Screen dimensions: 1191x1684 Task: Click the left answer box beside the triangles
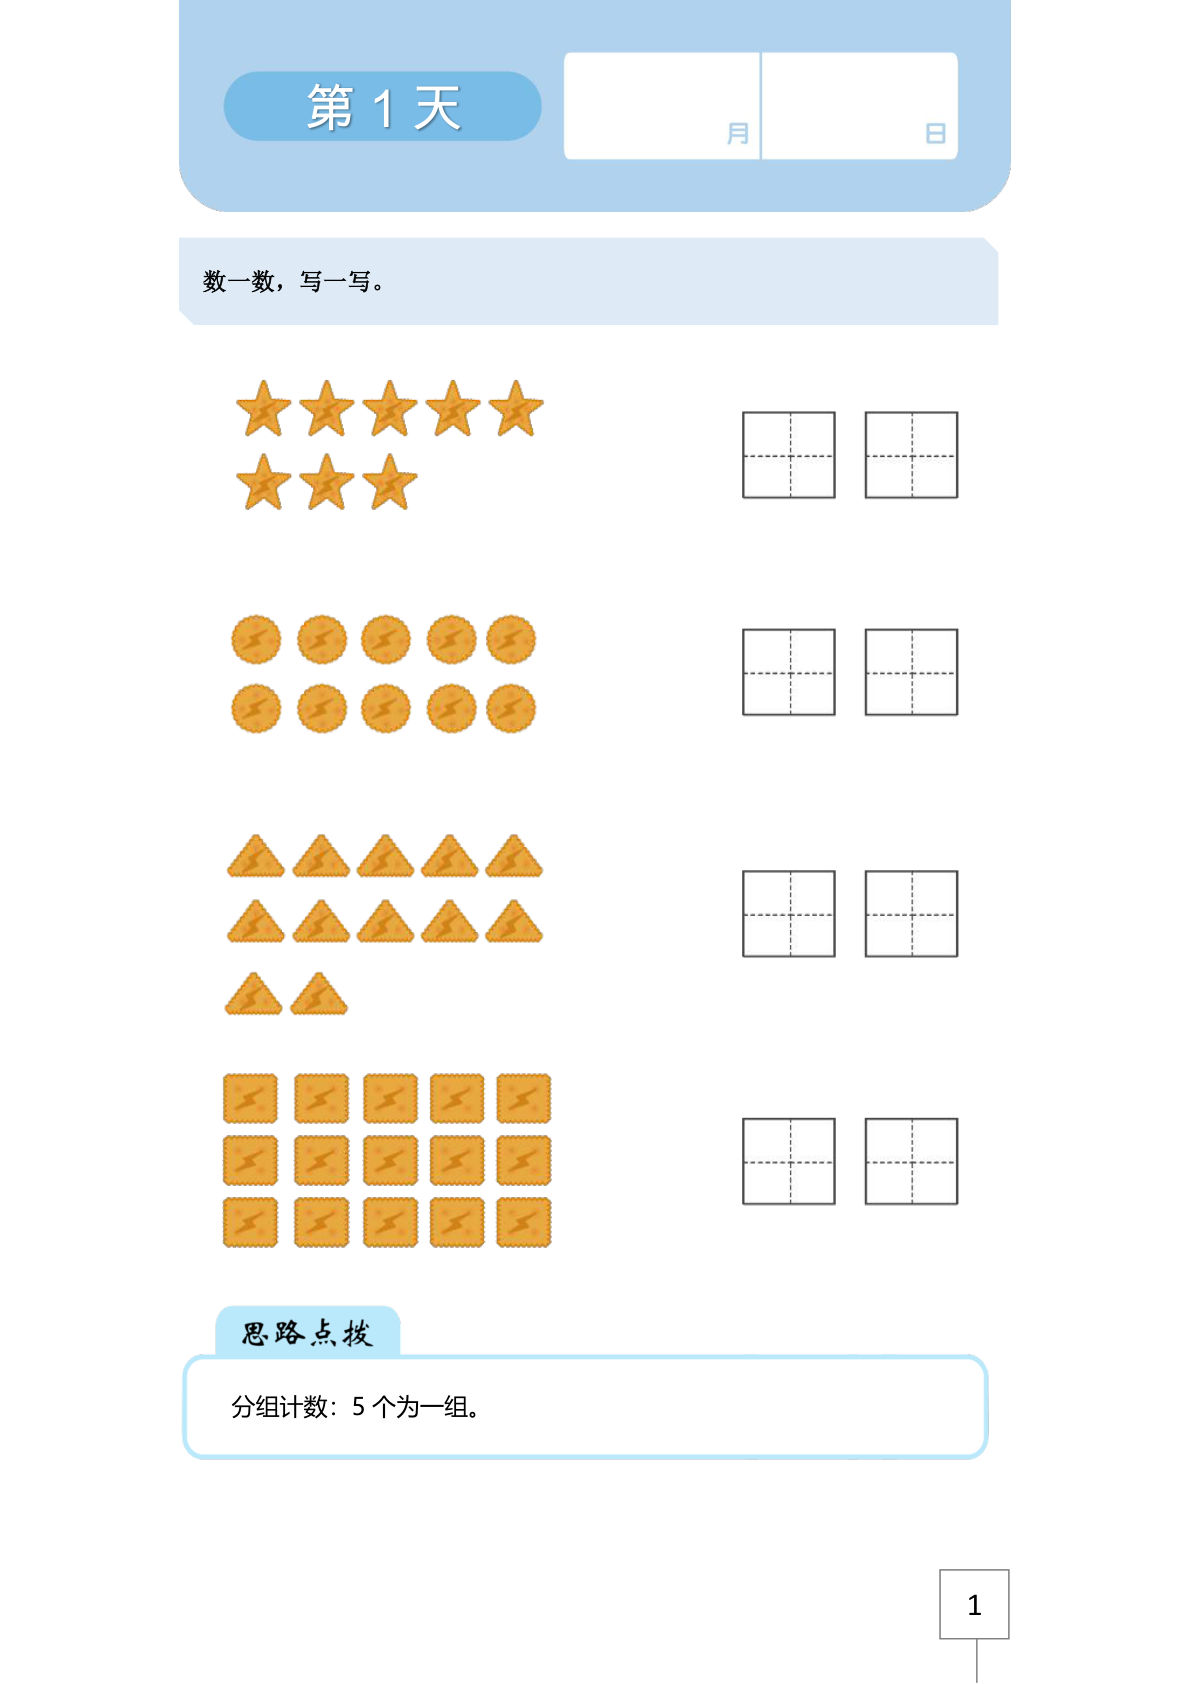click(x=789, y=914)
